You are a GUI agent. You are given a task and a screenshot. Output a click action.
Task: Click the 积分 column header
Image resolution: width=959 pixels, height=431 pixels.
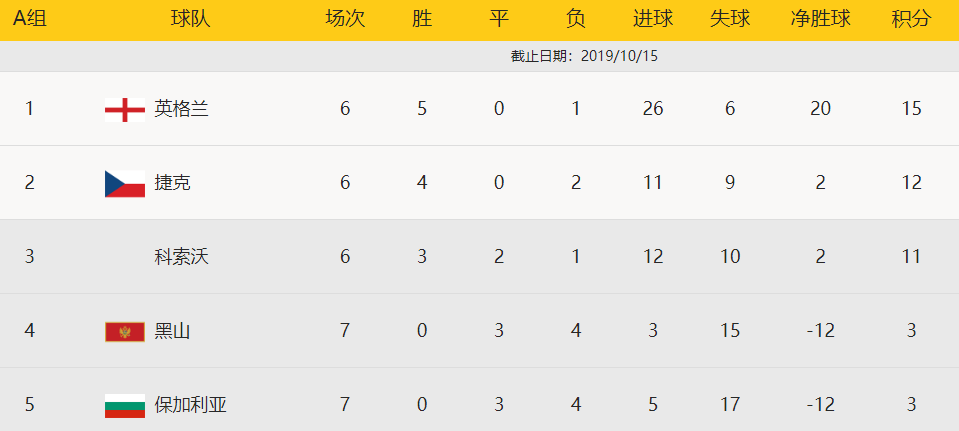(x=911, y=19)
